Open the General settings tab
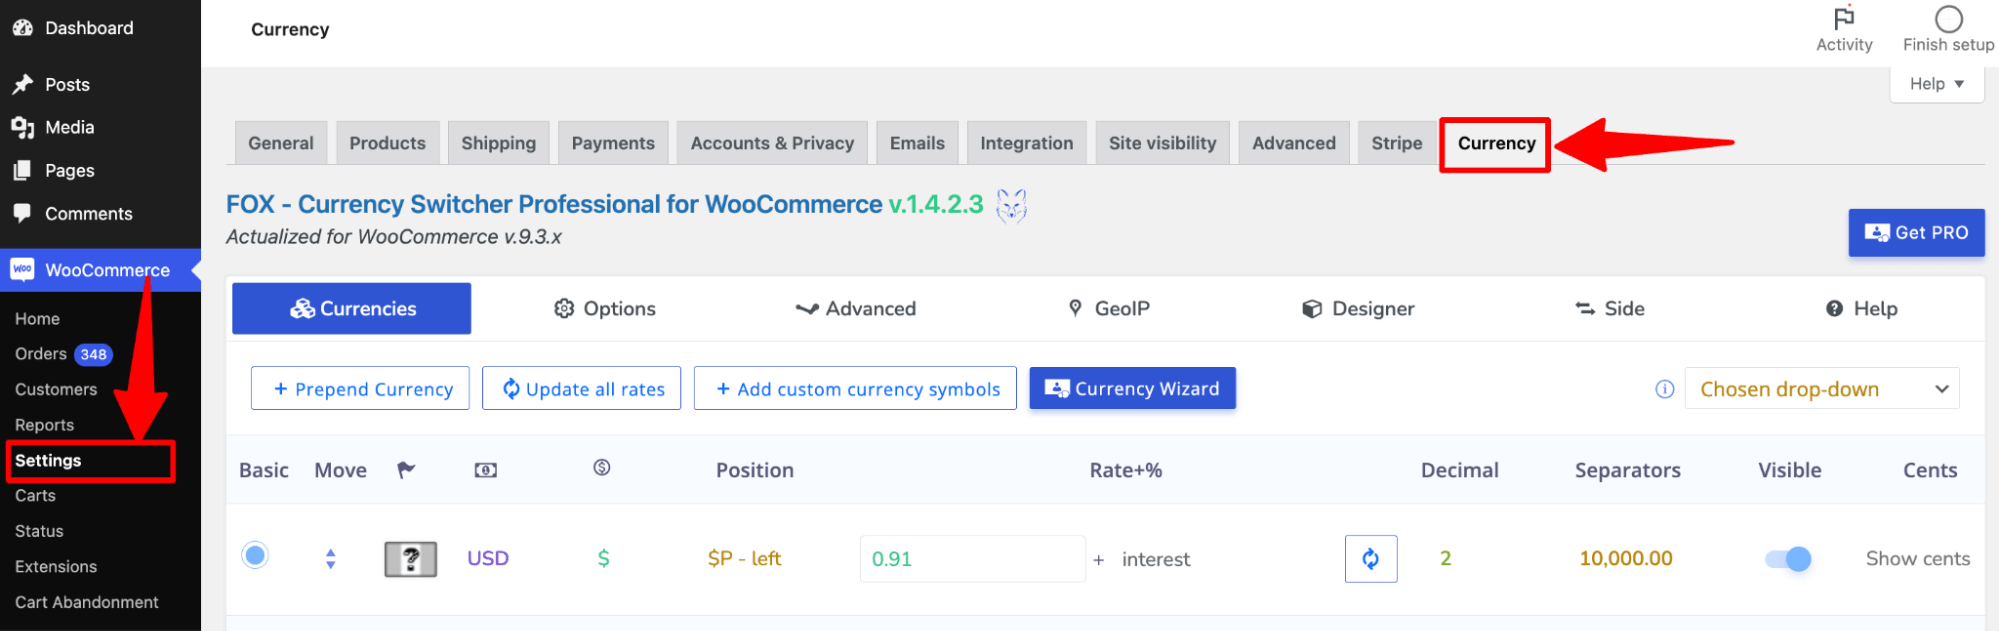The image size is (1999, 631). point(281,143)
